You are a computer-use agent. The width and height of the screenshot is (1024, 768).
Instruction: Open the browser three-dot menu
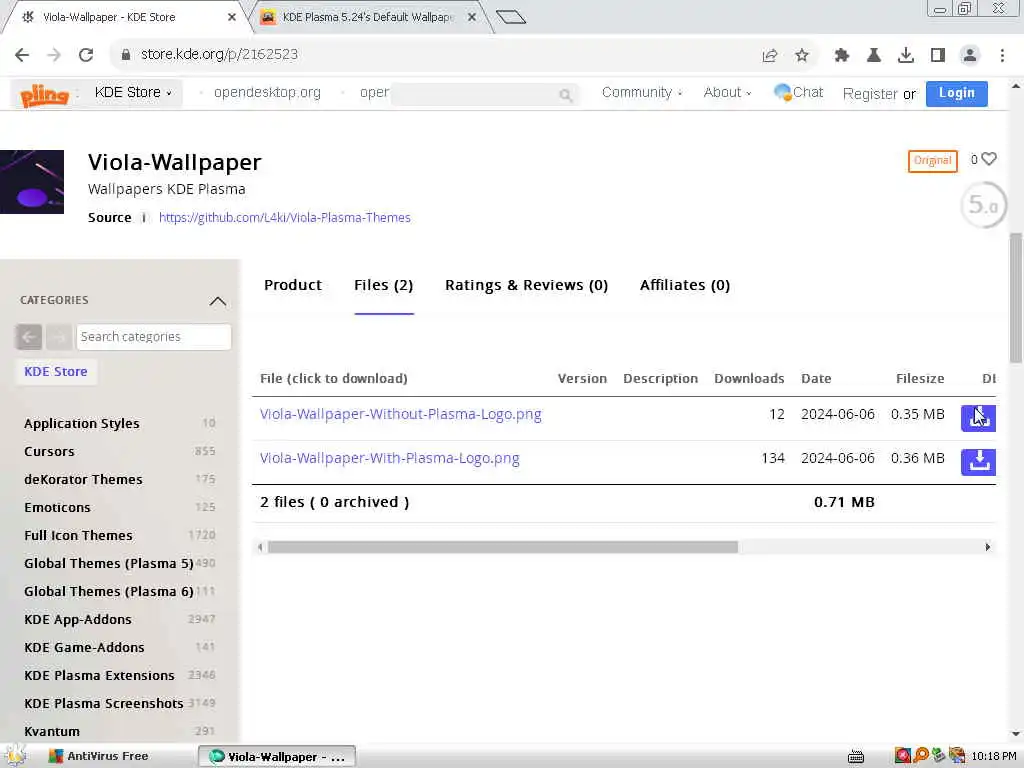(x=1002, y=56)
